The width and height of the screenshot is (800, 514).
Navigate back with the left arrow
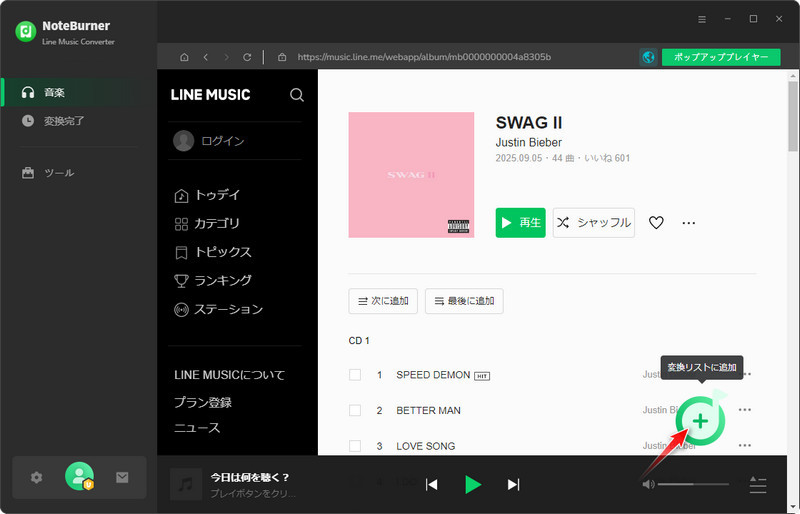[206, 57]
